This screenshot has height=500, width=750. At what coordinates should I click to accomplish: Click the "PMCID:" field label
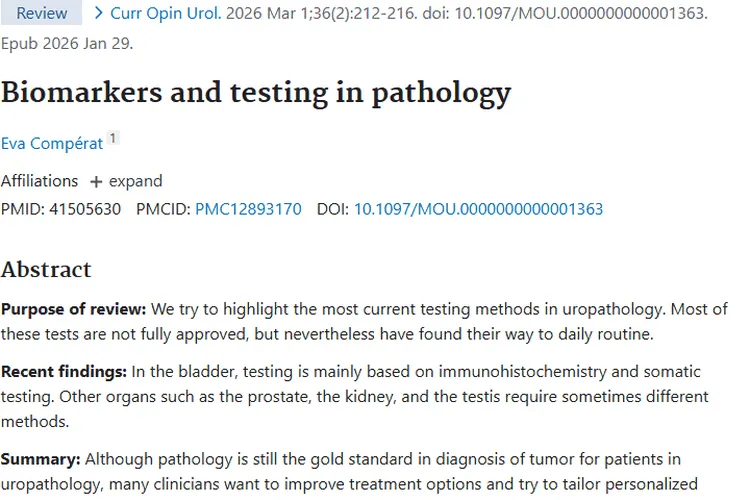[163, 209]
